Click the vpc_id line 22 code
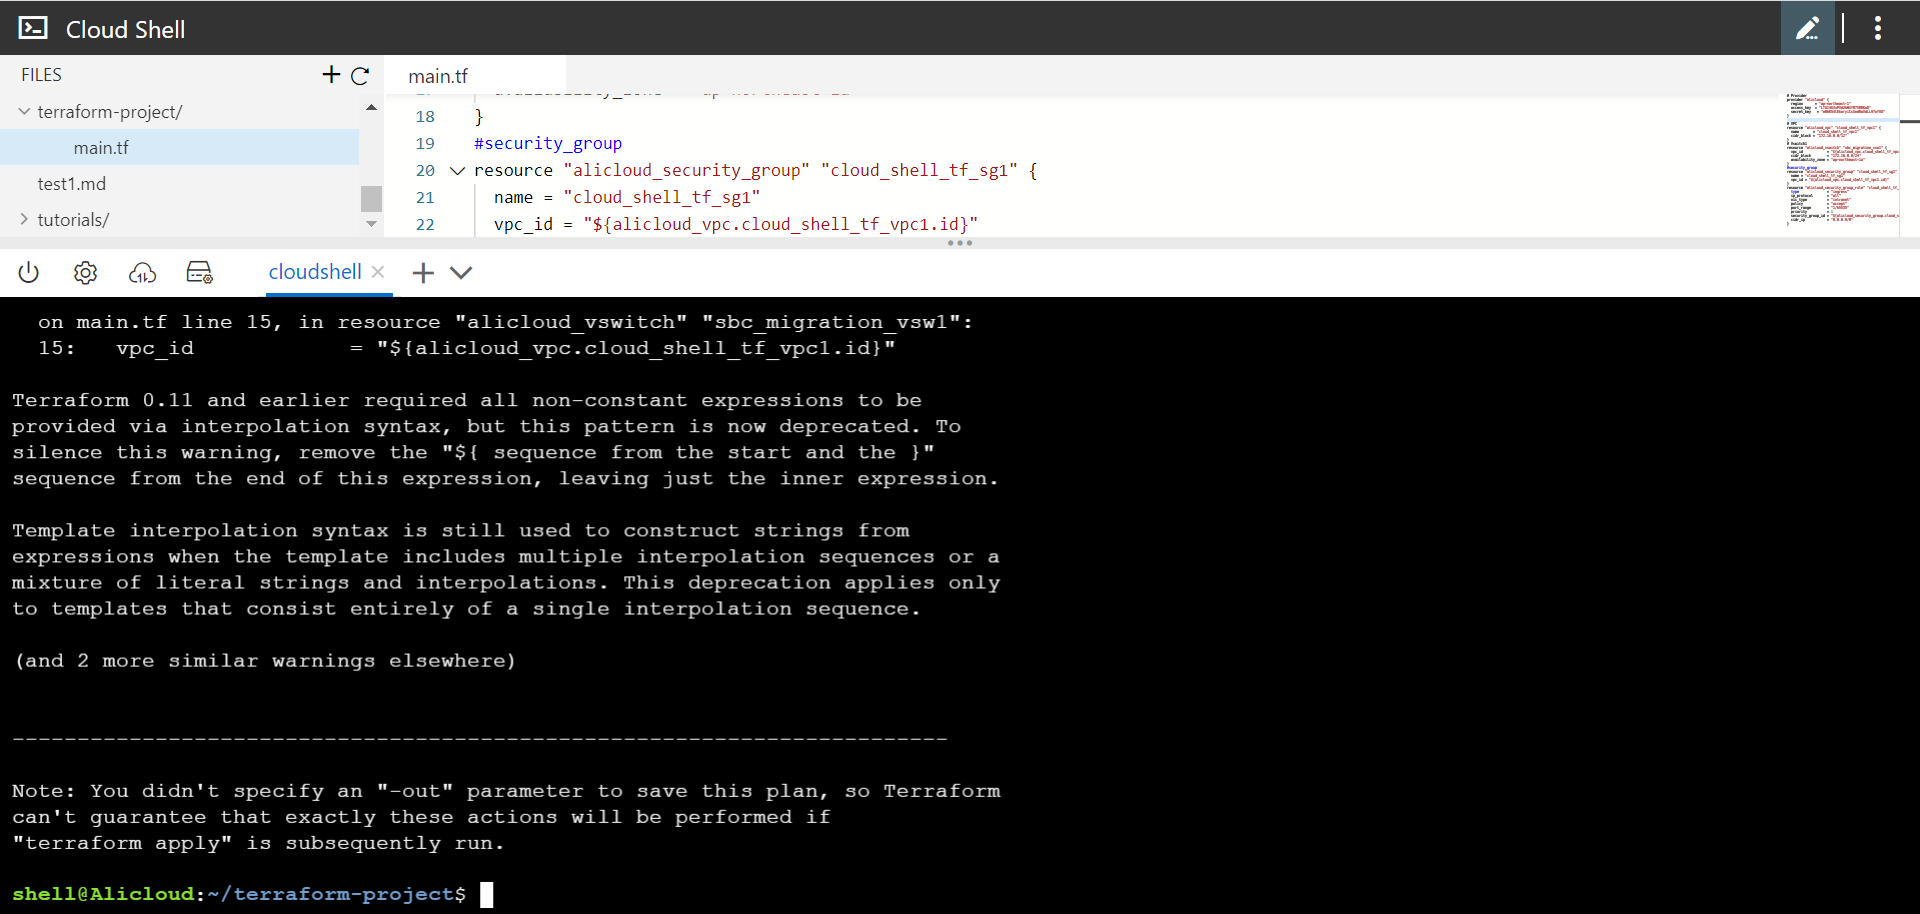The width and height of the screenshot is (1920, 914). (x=736, y=225)
